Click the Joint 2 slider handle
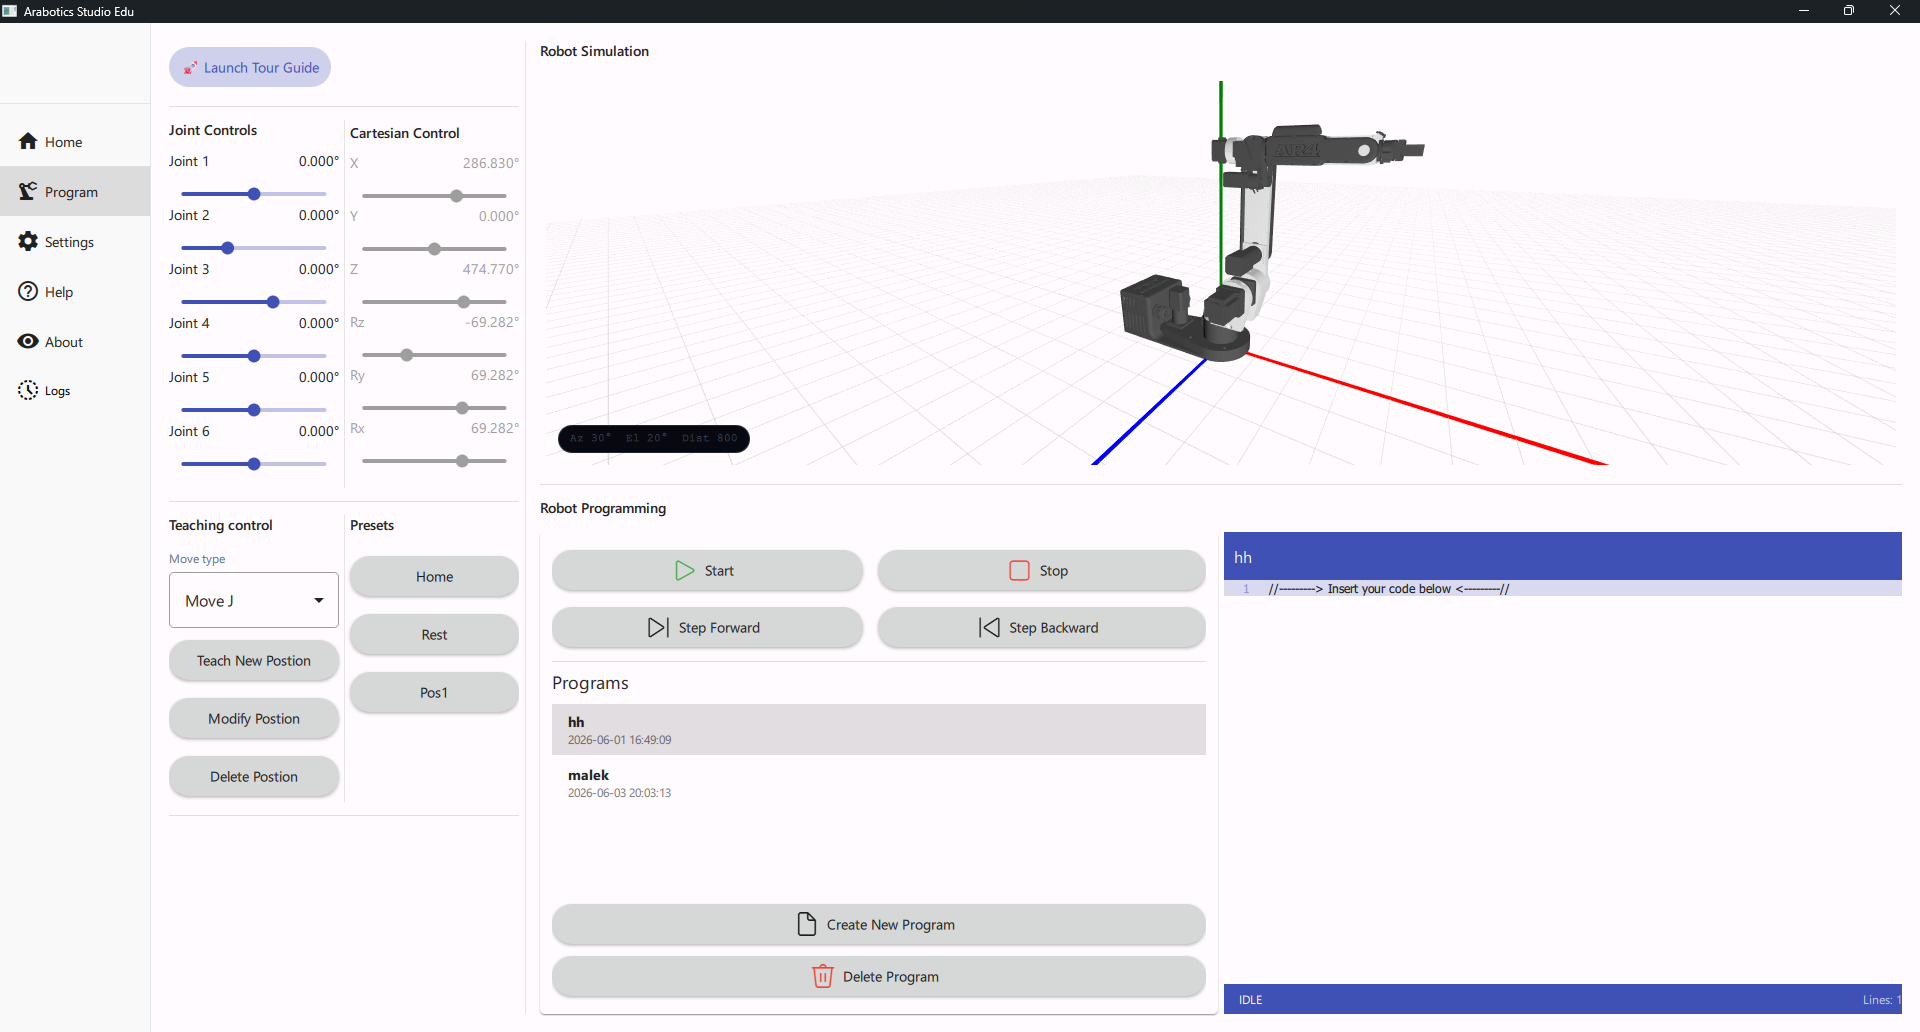Screen dimensions: 1920x1032 pyautogui.click(x=228, y=248)
